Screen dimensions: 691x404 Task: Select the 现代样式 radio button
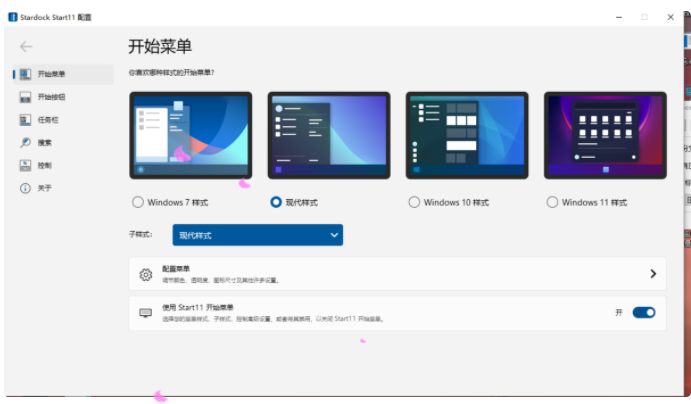pyautogui.click(x=276, y=202)
